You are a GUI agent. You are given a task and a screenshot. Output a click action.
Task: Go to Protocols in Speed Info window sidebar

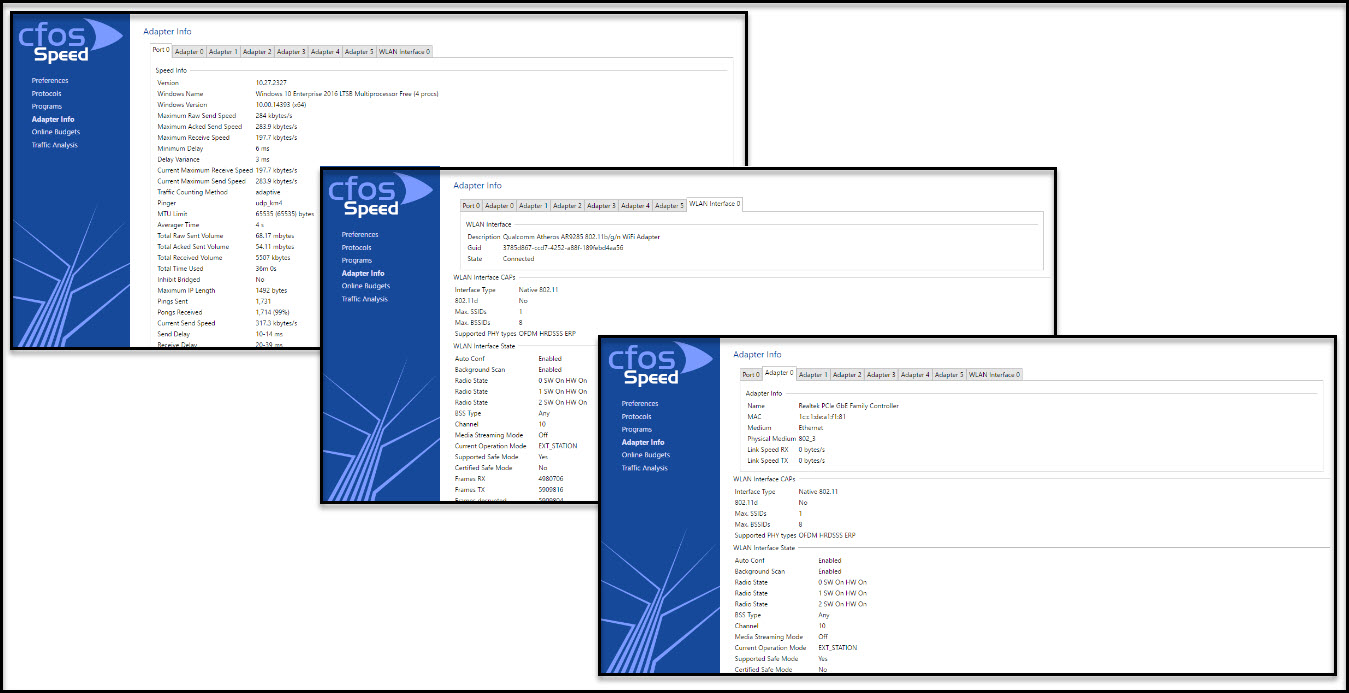pyautogui.click(x=46, y=93)
